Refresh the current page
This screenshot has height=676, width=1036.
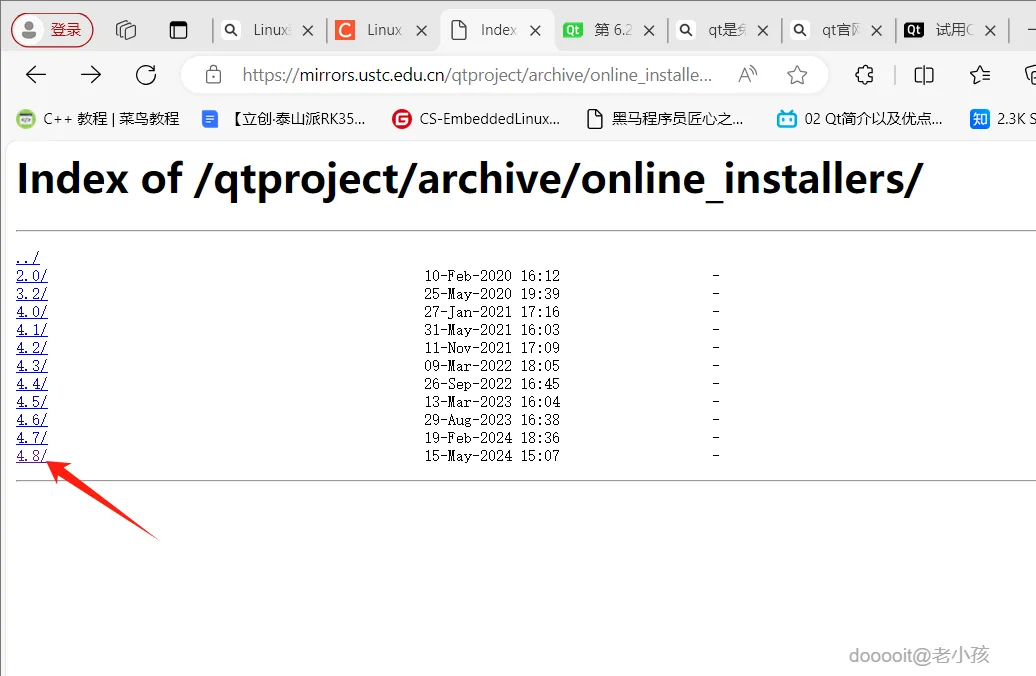pos(146,75)
